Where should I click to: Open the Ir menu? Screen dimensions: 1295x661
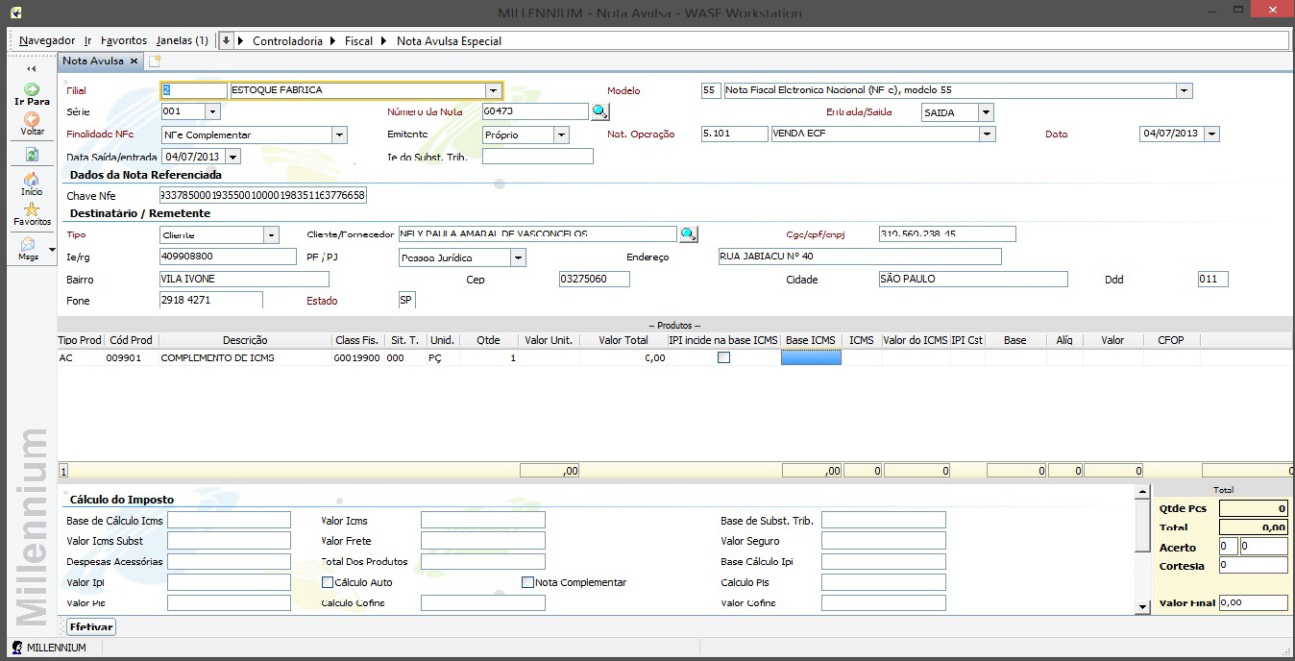(88, 41)
